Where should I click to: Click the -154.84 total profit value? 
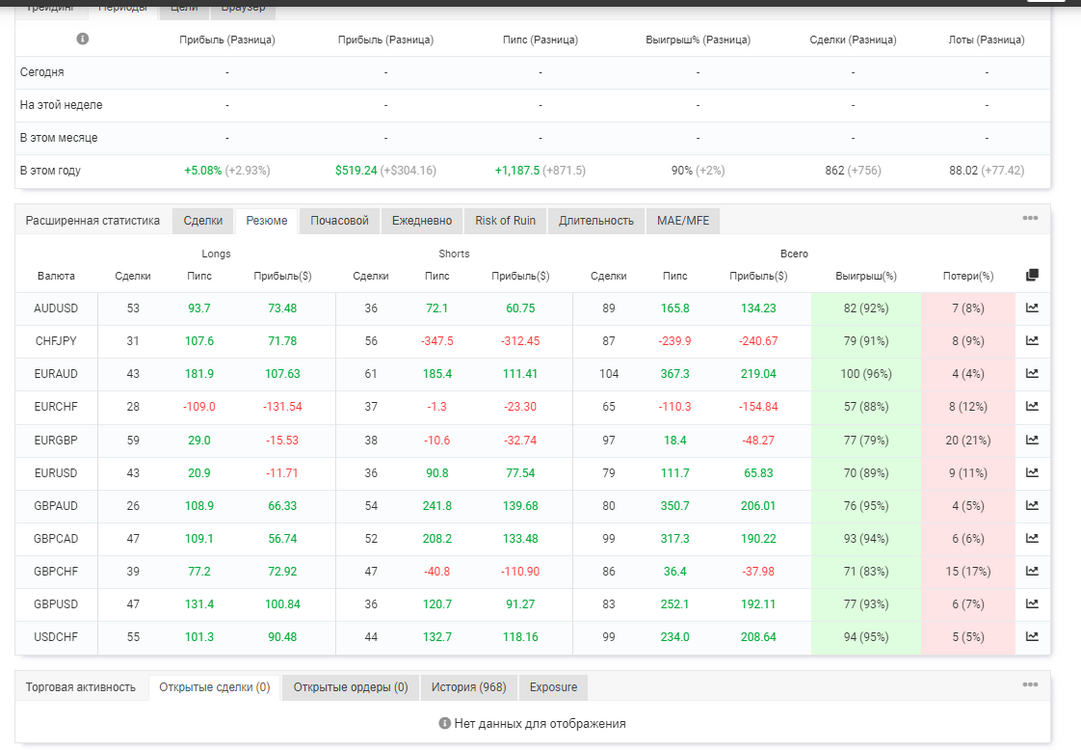(x=758, y=407)
